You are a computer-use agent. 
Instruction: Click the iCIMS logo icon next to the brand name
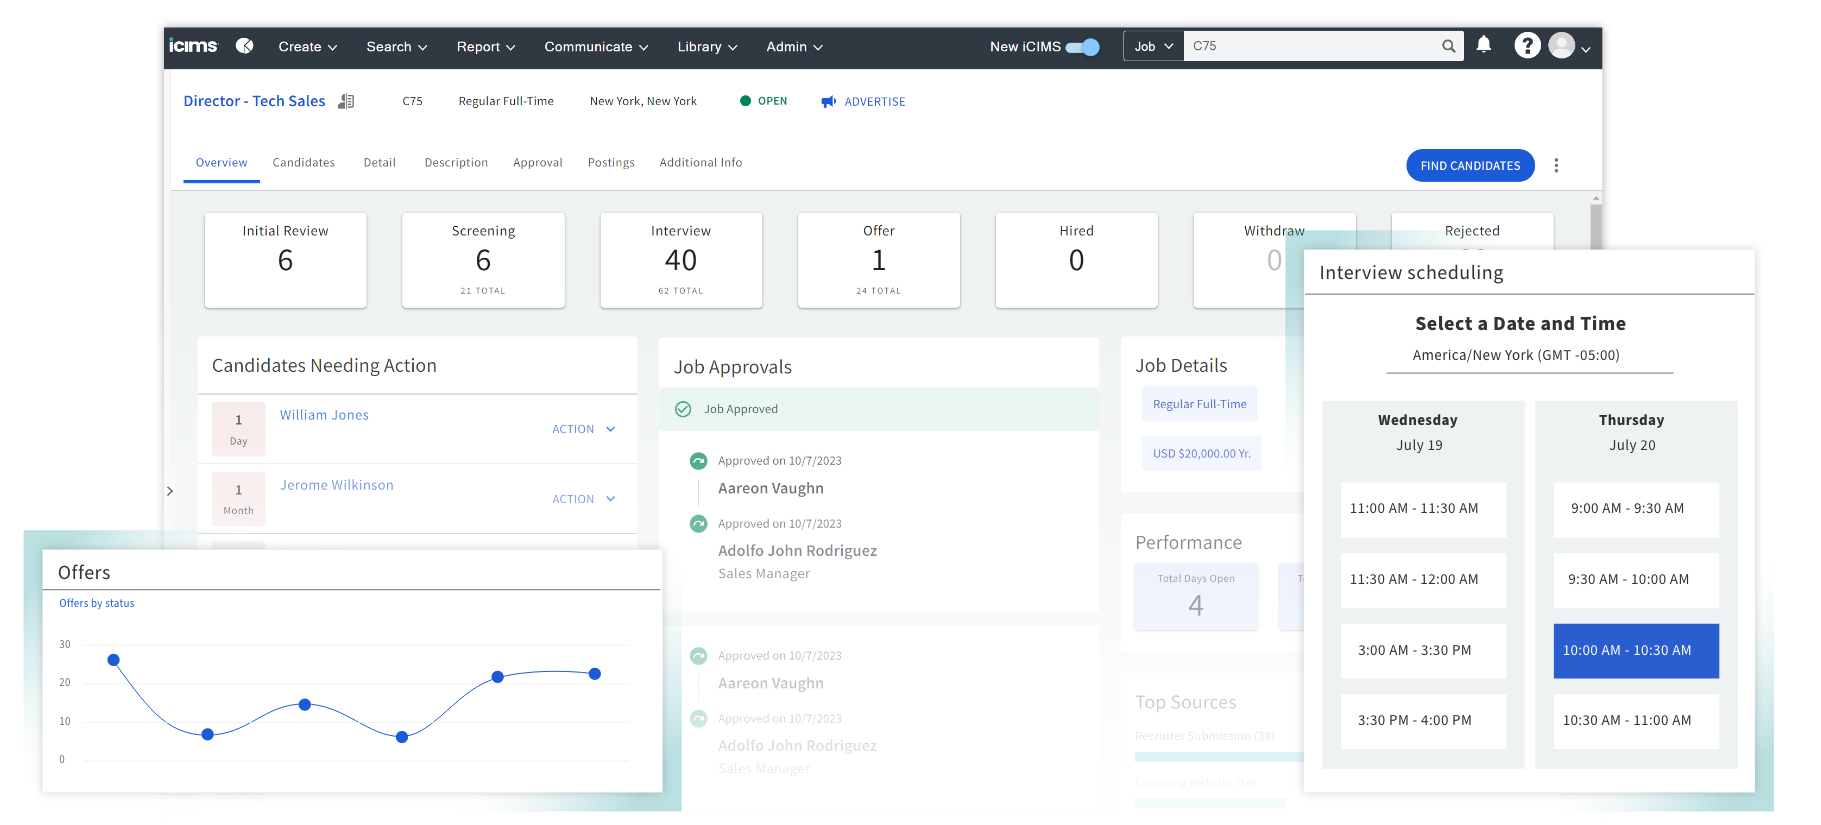[x=244, y=46]
